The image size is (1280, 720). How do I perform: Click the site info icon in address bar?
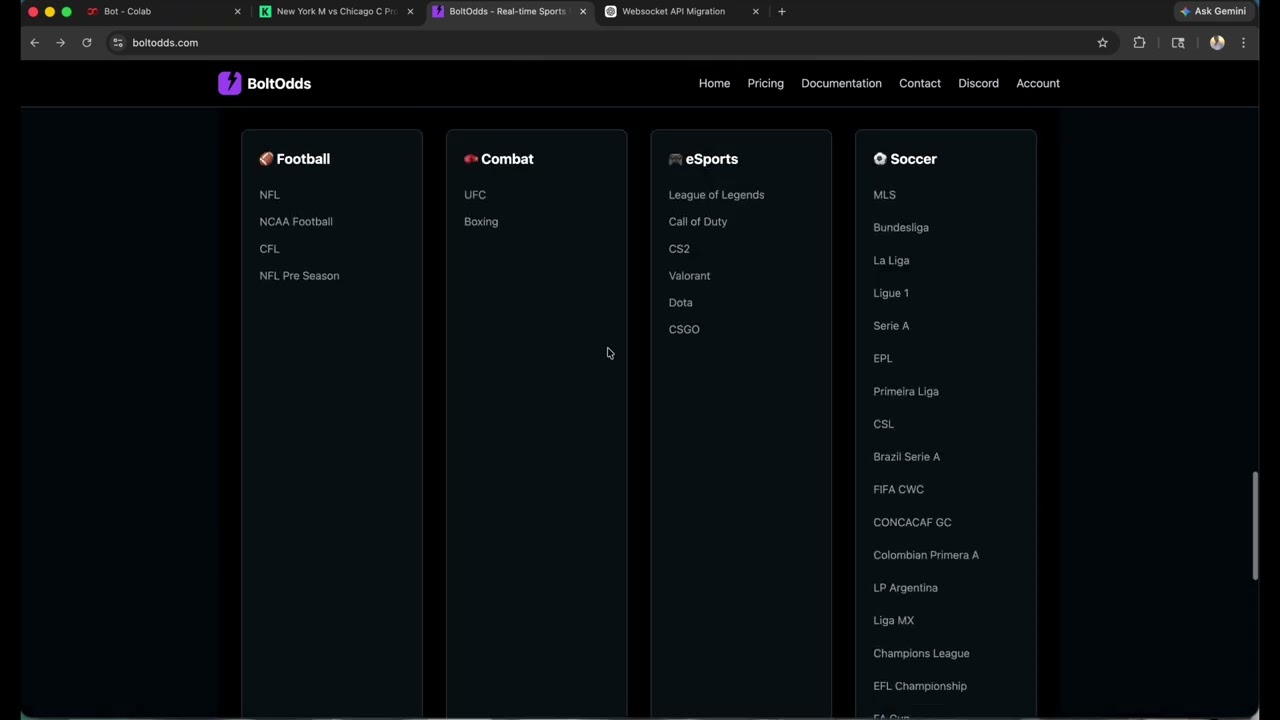tap(118, 43)
